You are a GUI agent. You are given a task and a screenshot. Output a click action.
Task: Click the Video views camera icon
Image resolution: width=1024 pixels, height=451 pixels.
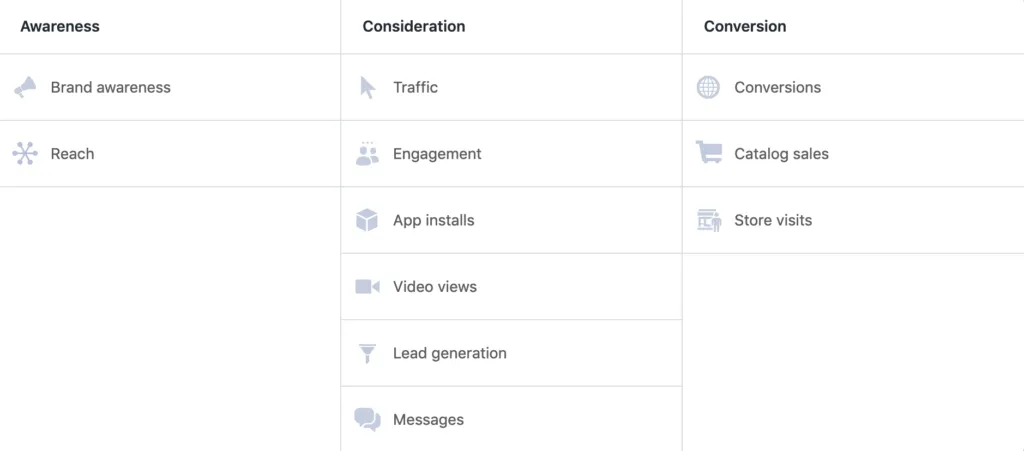point(367,287)
